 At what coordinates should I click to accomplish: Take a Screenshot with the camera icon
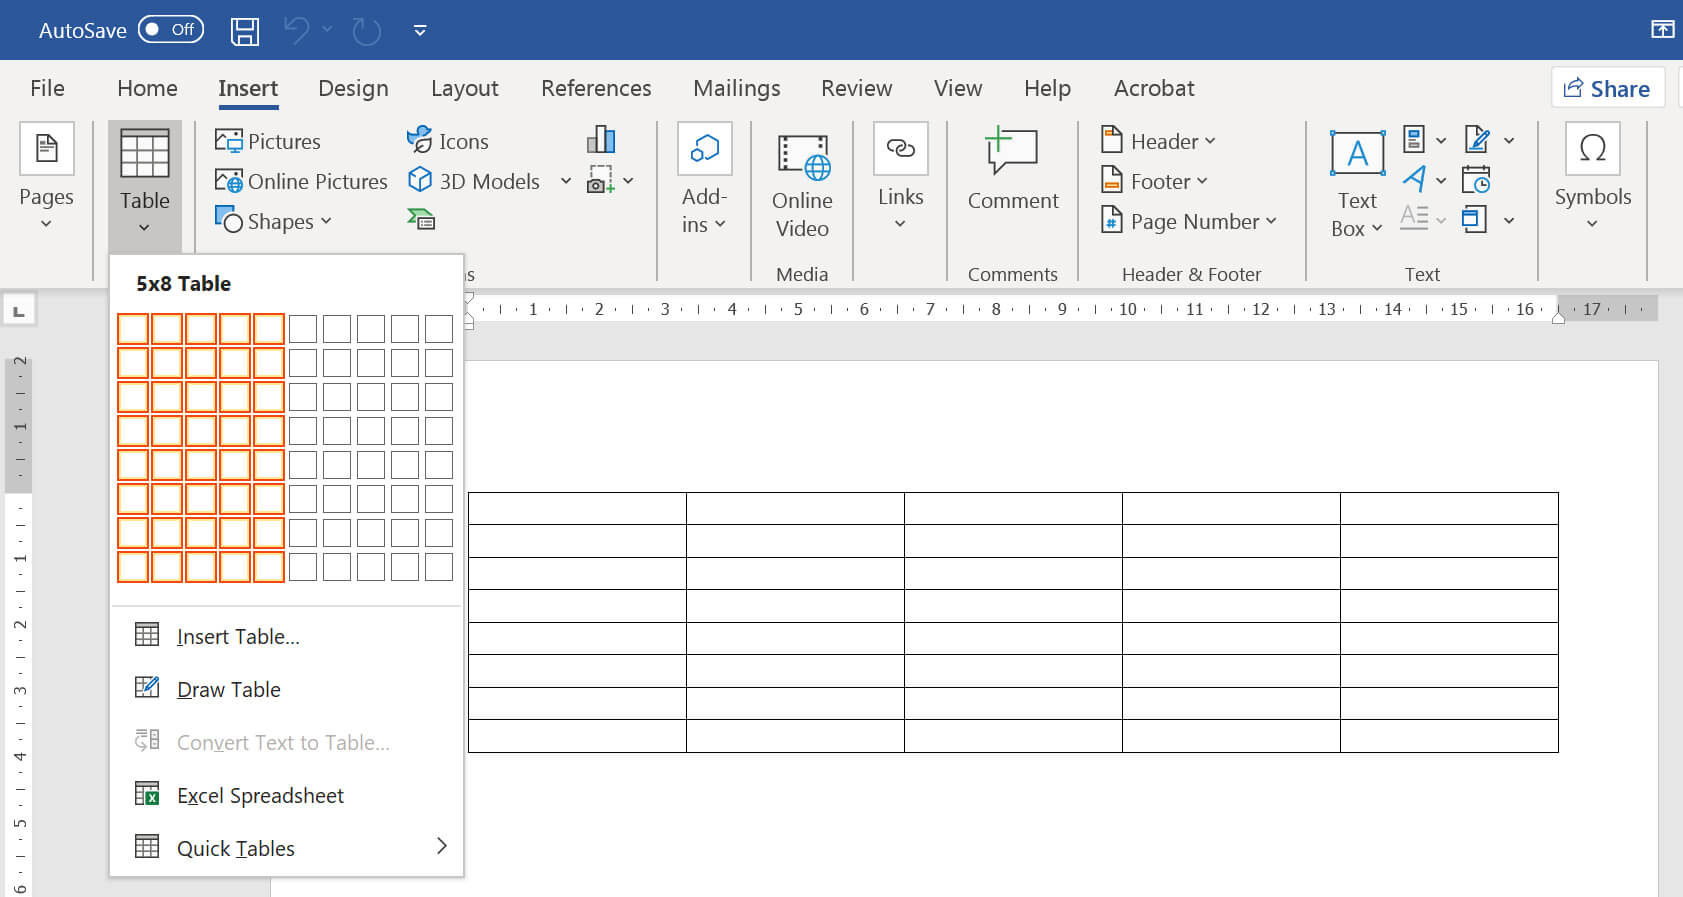click(601, 180)
